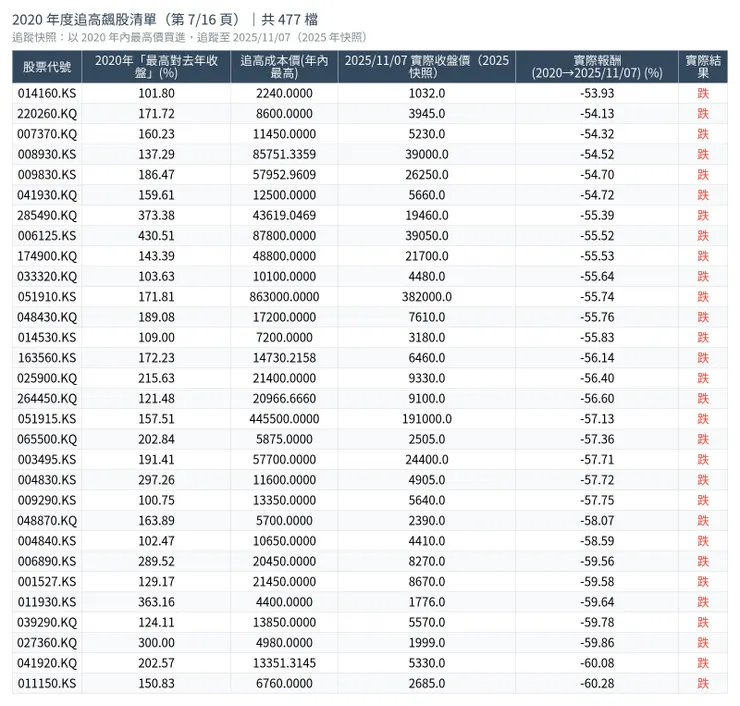Click the 13351.3145 cost price cell
The width and height of the screenshot is (740, 706).
(284, 663)
